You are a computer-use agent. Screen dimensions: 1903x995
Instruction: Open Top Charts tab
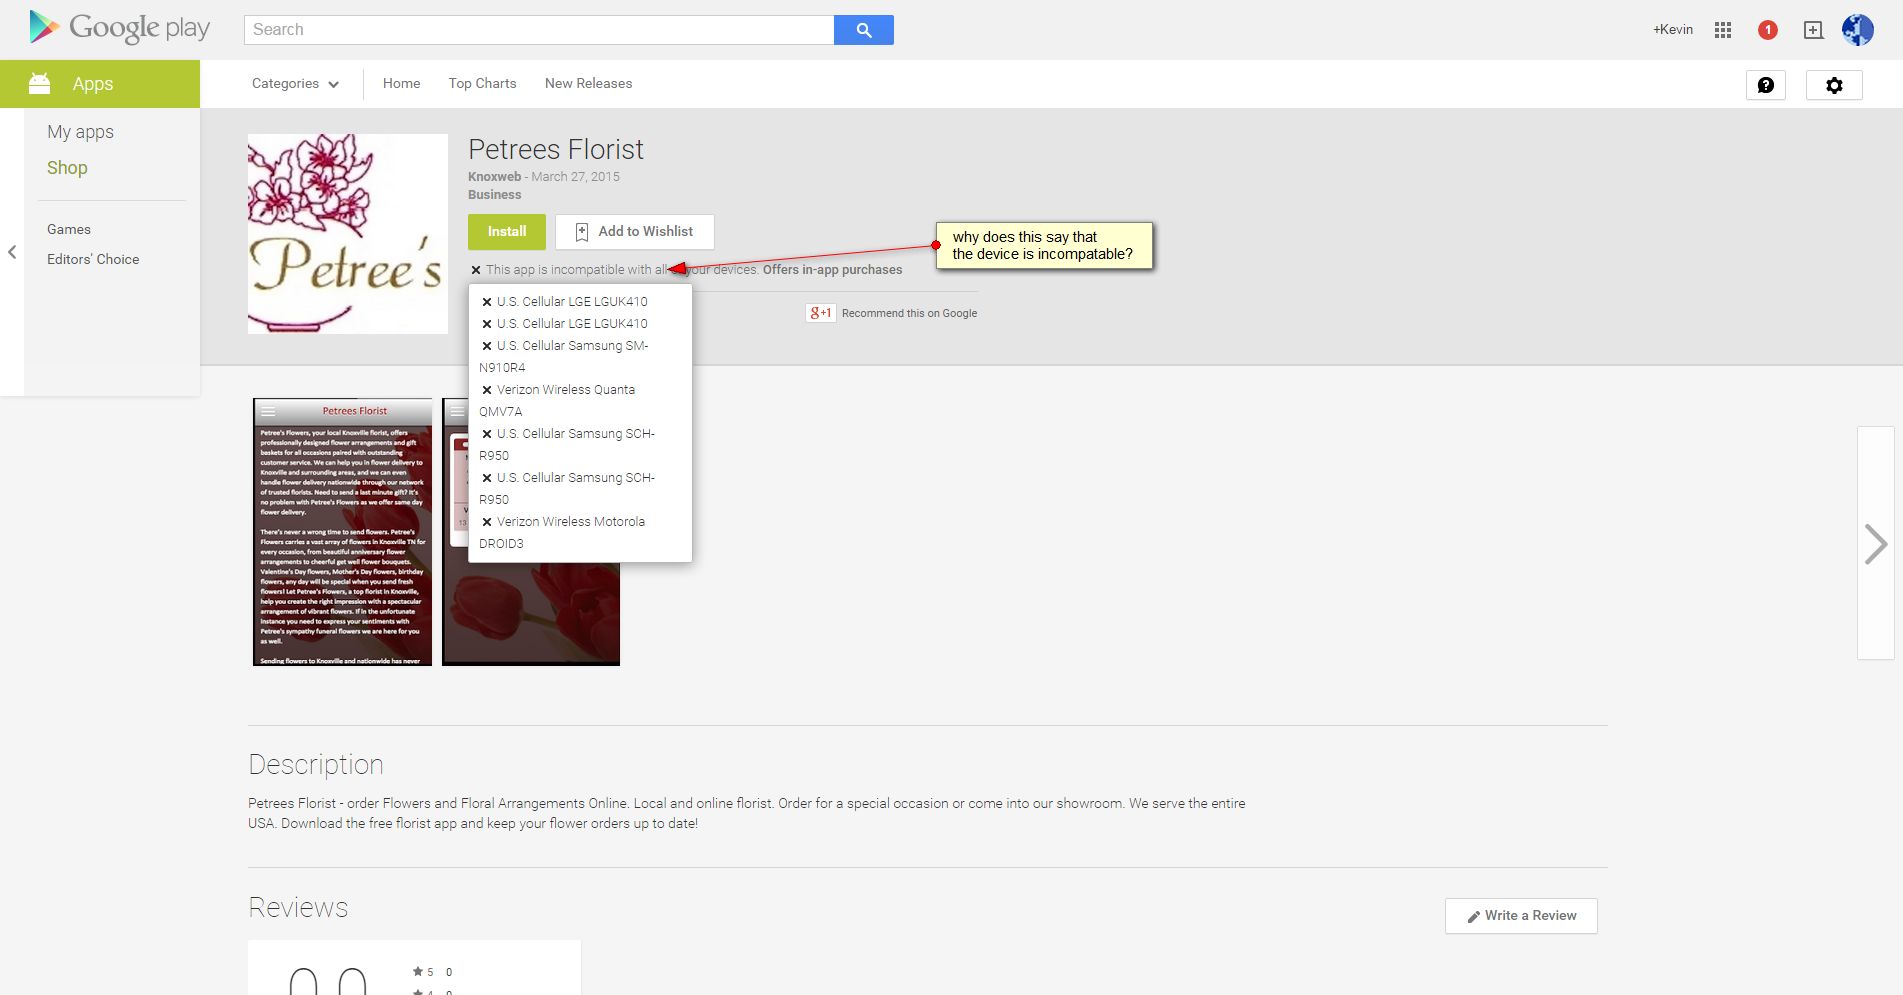coord(482,84)
